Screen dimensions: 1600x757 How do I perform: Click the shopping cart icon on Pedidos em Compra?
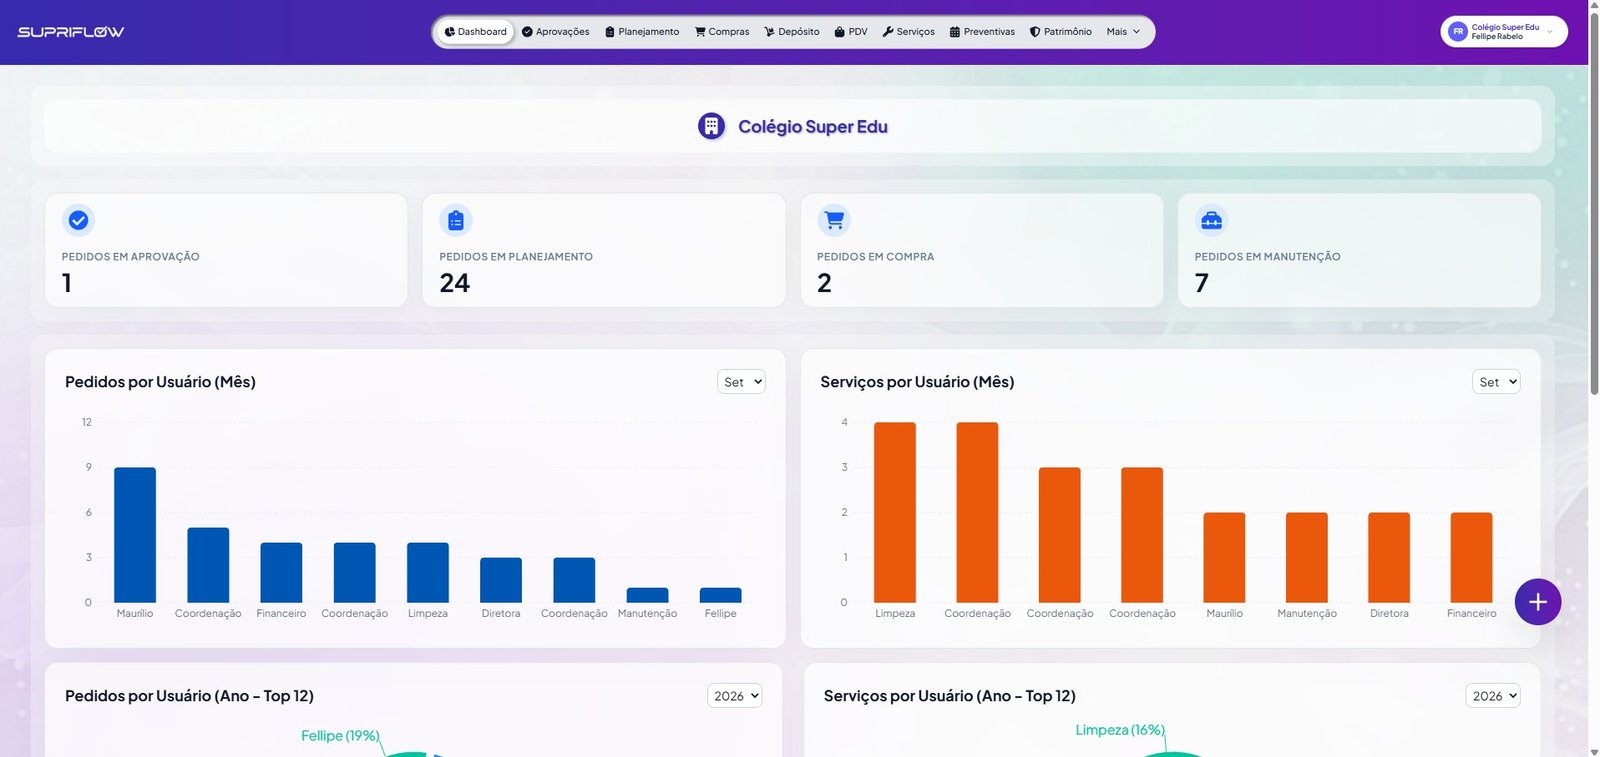834,220
